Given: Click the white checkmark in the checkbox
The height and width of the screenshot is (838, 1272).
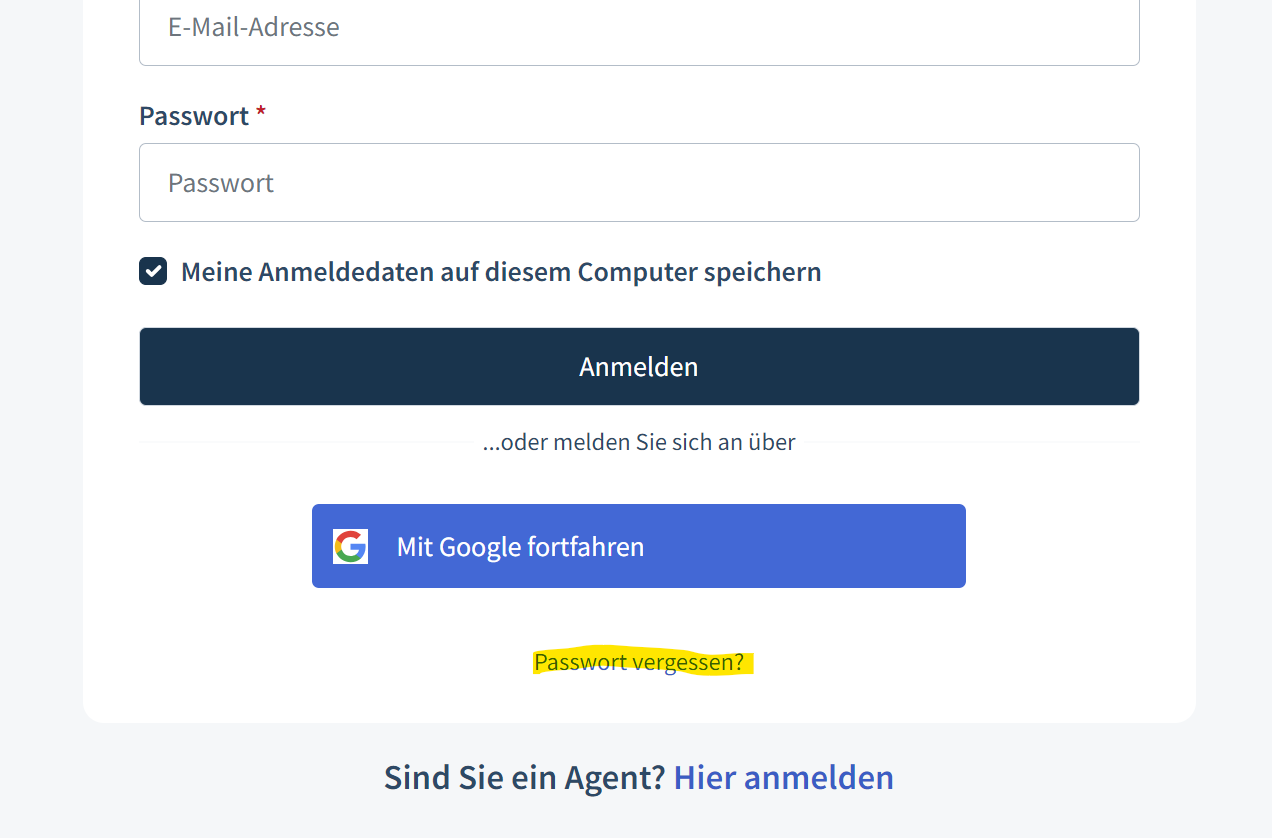Looking at the screenshot, I should [153, 271].
